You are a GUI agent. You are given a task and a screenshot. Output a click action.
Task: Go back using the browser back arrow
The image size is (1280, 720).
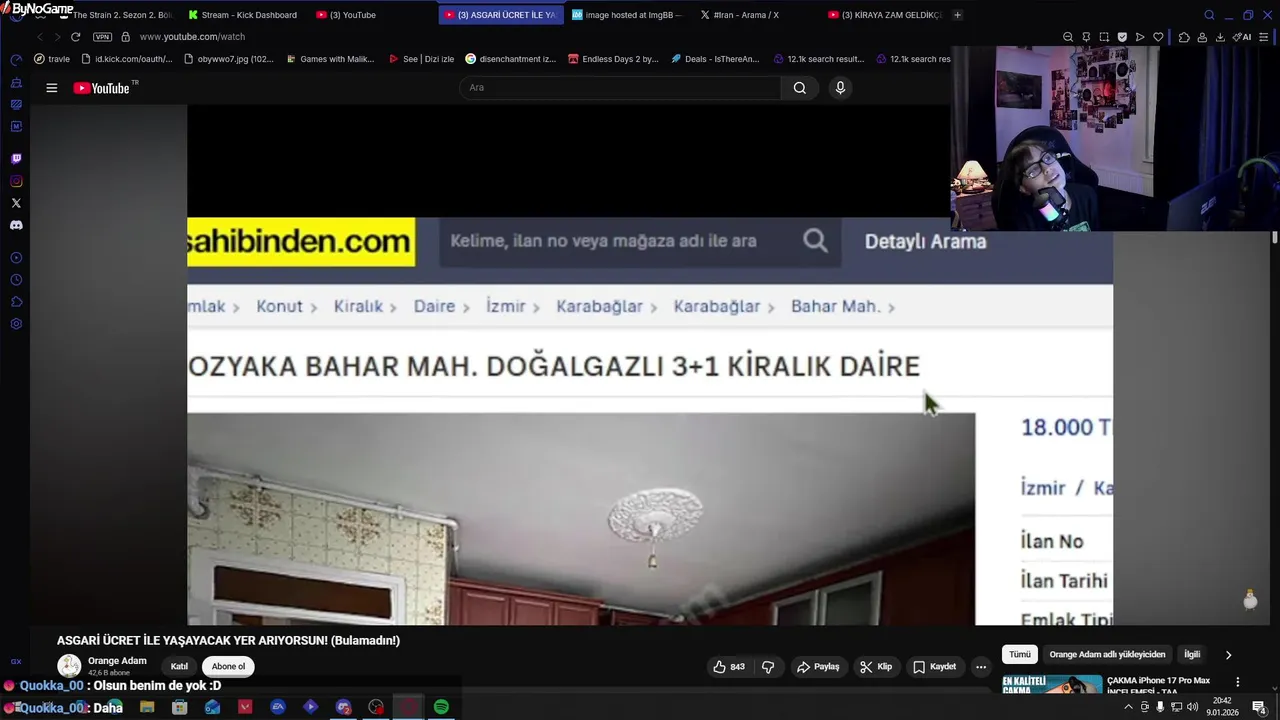(x=40, y=37)
